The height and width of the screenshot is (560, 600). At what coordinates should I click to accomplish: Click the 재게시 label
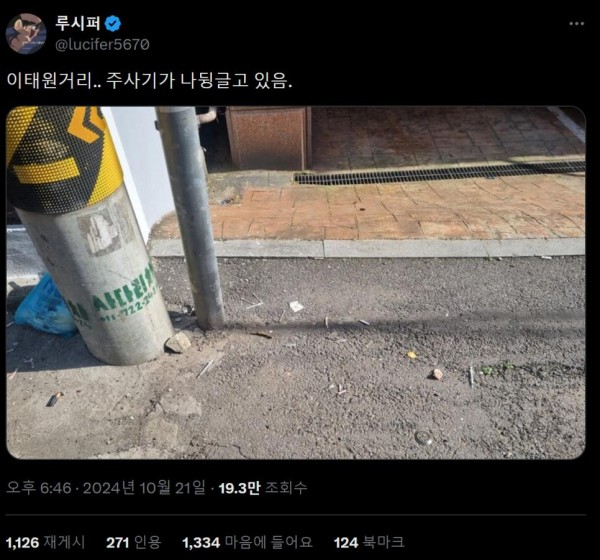click(64, 542)
